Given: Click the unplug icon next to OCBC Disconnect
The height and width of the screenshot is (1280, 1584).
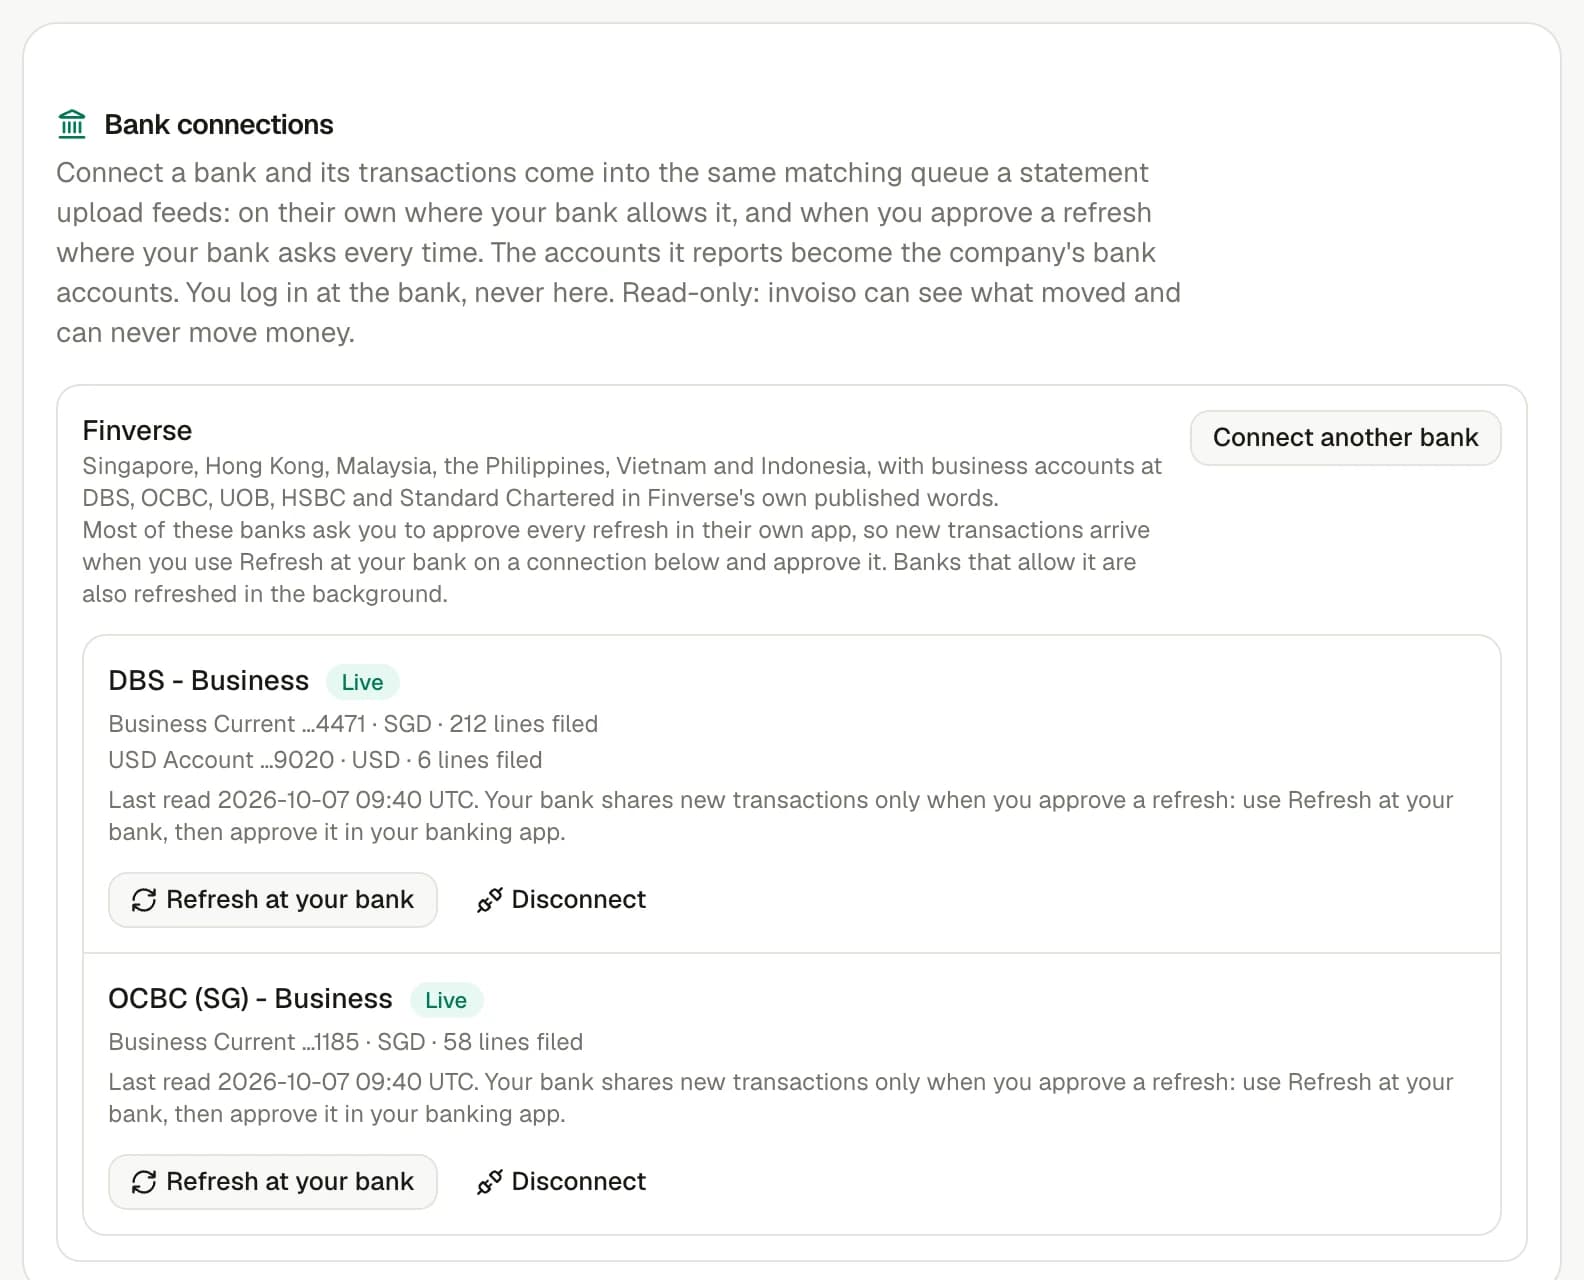Looking at the screenshot, I should [489, 1182].
